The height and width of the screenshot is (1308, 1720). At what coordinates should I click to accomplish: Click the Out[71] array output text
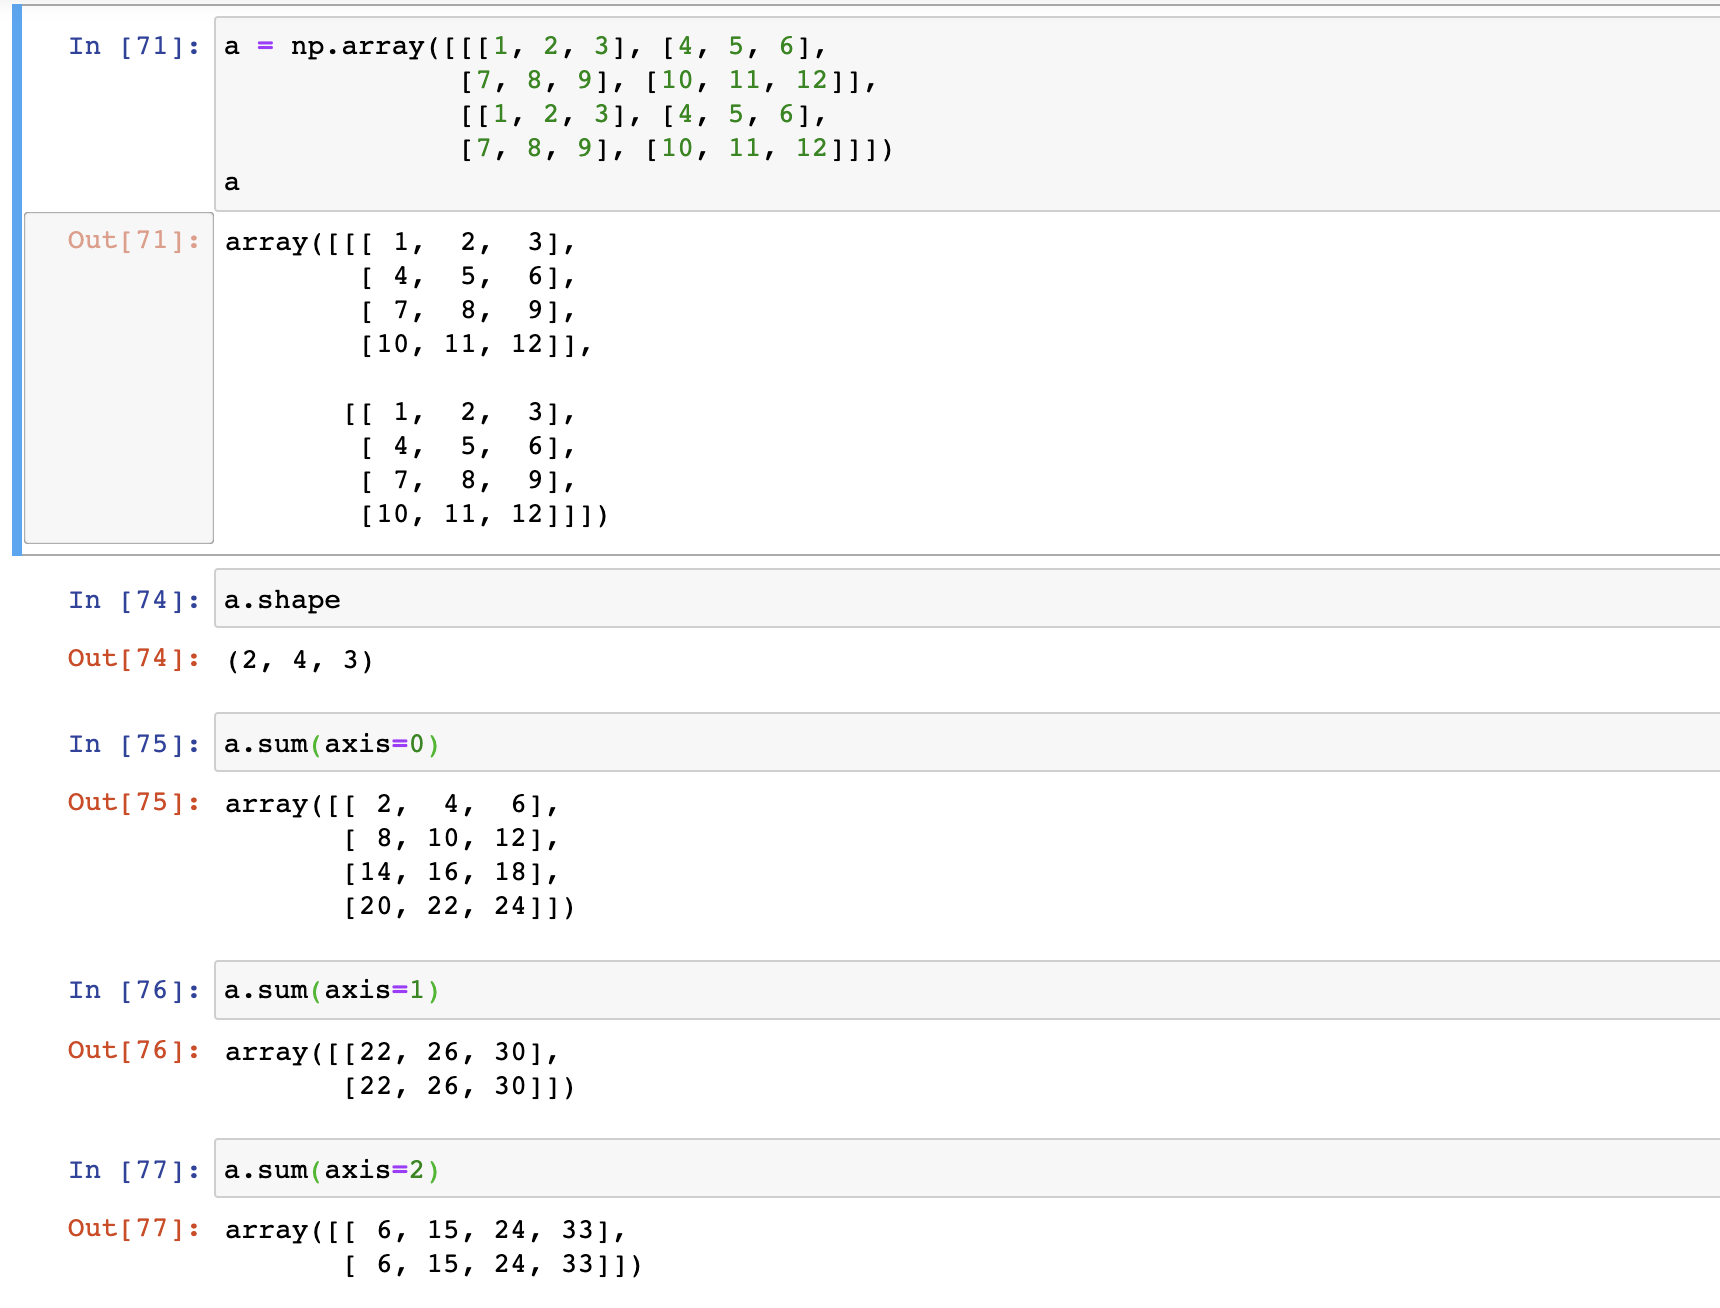417,378
